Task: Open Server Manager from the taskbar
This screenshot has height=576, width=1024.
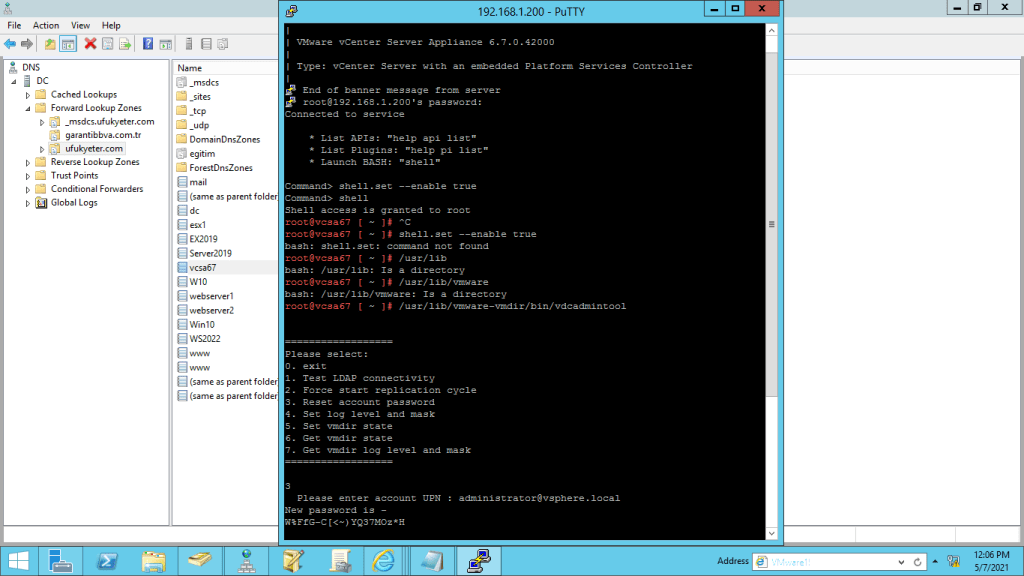Action: click(60, 562)
